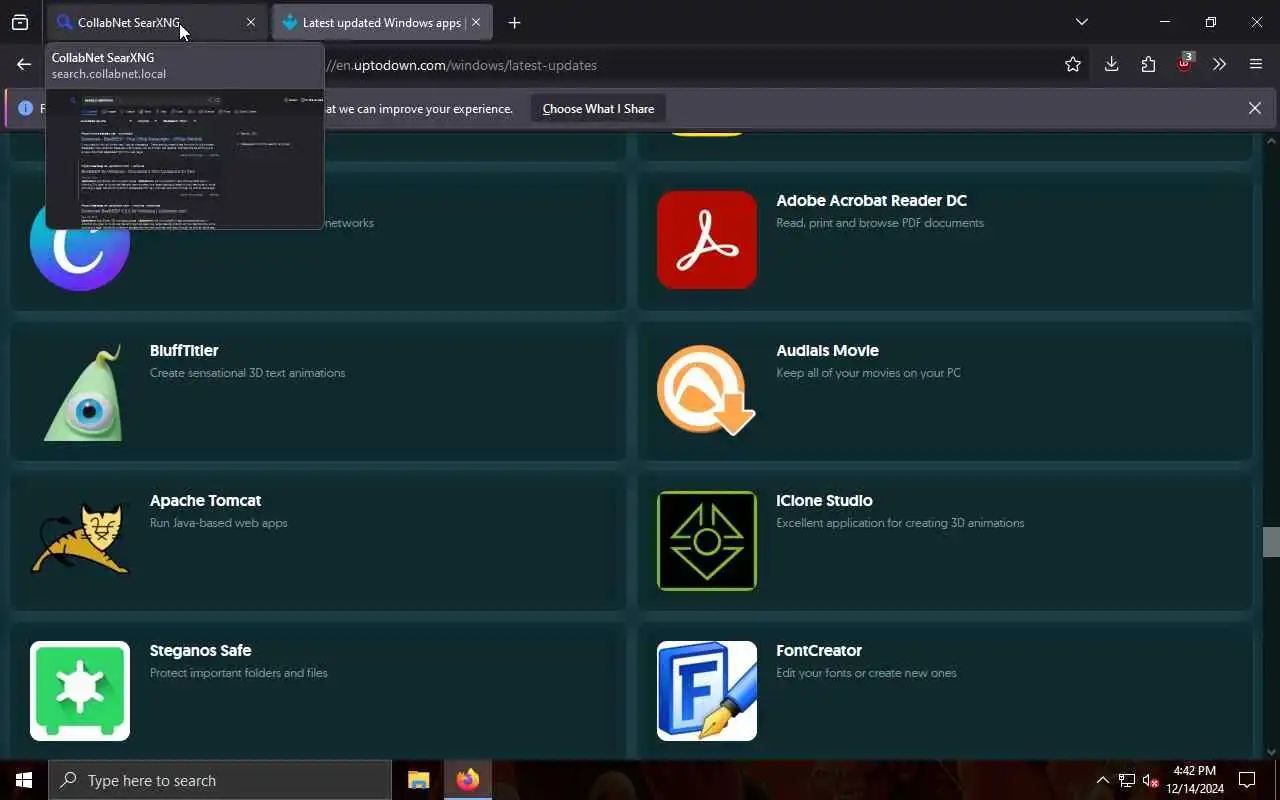Click the CollabNet SearXNG tab preview thumbnail
Screen dimensions: 1280x800
185,159
